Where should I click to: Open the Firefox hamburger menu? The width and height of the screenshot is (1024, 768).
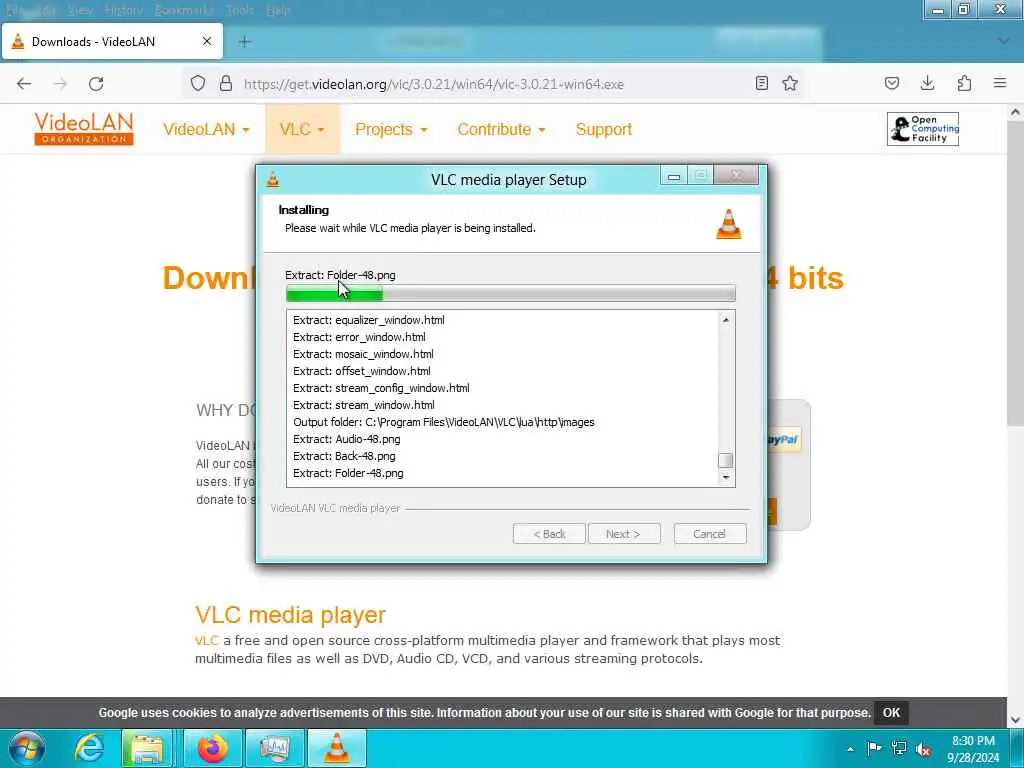(x=1000, y=83)
